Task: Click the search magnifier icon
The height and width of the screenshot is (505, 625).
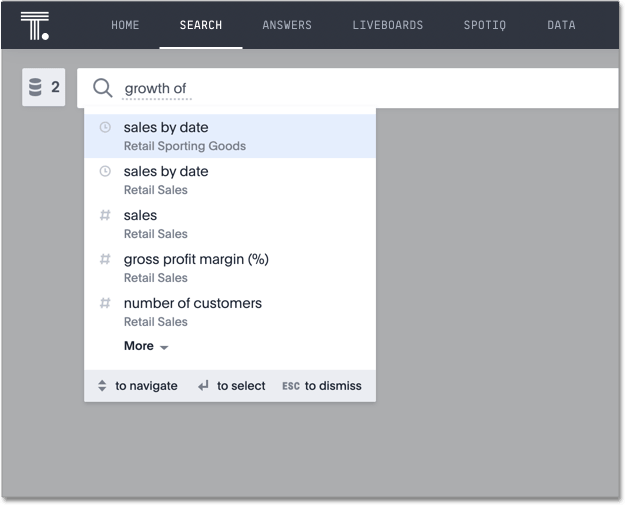Action: click(x=102, y=88)
